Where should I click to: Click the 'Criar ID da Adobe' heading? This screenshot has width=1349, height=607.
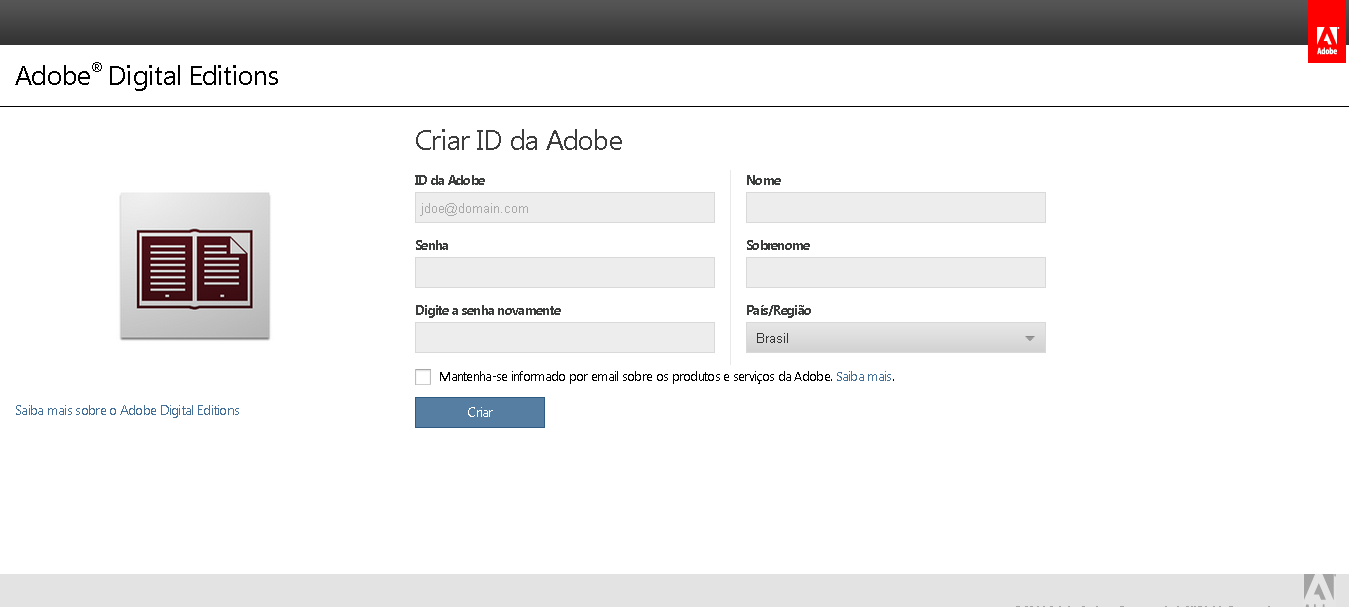[x=518, y=141]
